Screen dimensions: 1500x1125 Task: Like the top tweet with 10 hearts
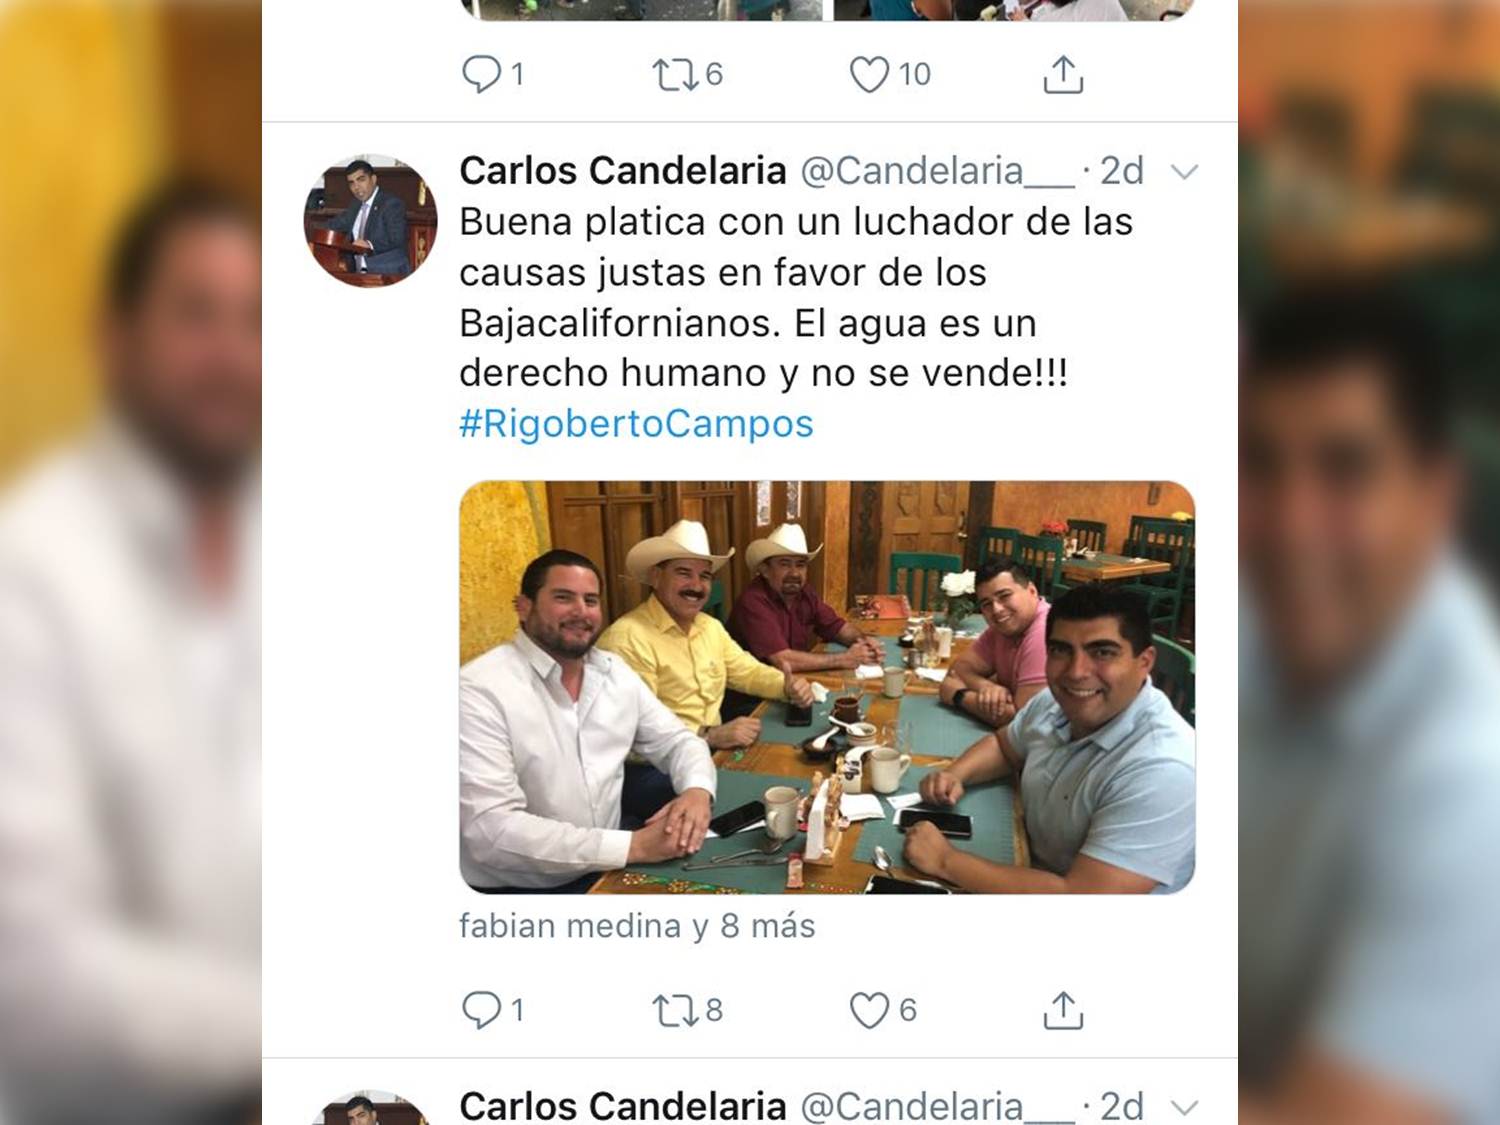(x=890, y=74)
